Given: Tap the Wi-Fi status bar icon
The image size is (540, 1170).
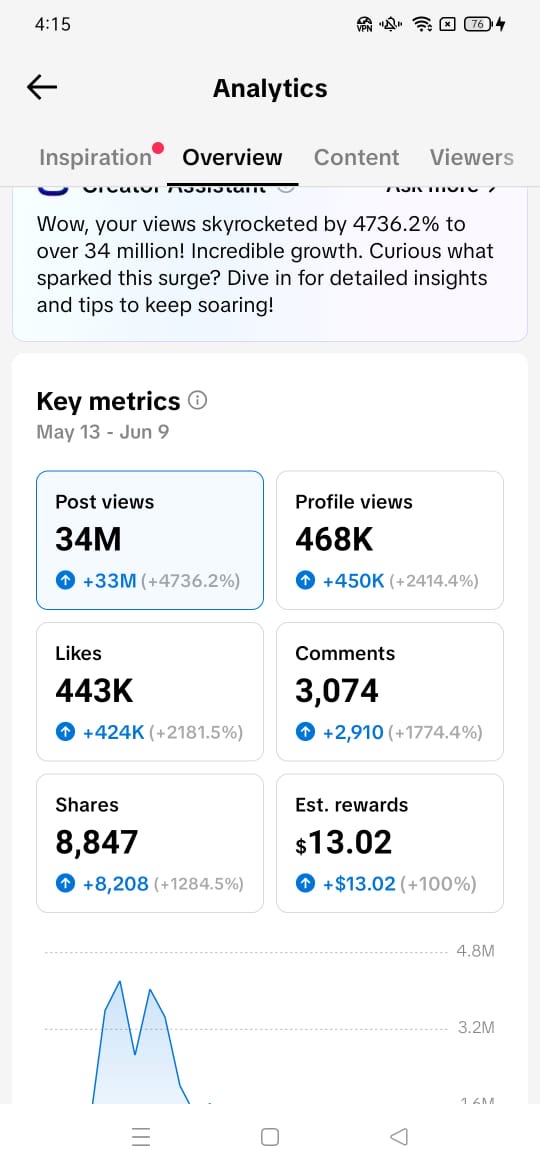Looking at the screenshot, I should click(x=423, y=25).
